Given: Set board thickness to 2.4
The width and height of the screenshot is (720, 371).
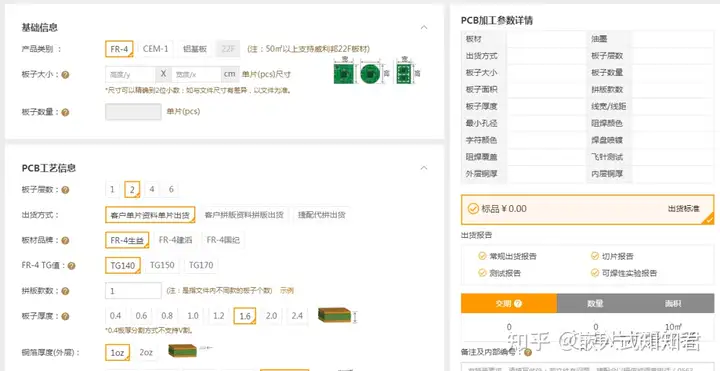Looking at the screenshot, I should pyautogui.click(x=297, y=316).
